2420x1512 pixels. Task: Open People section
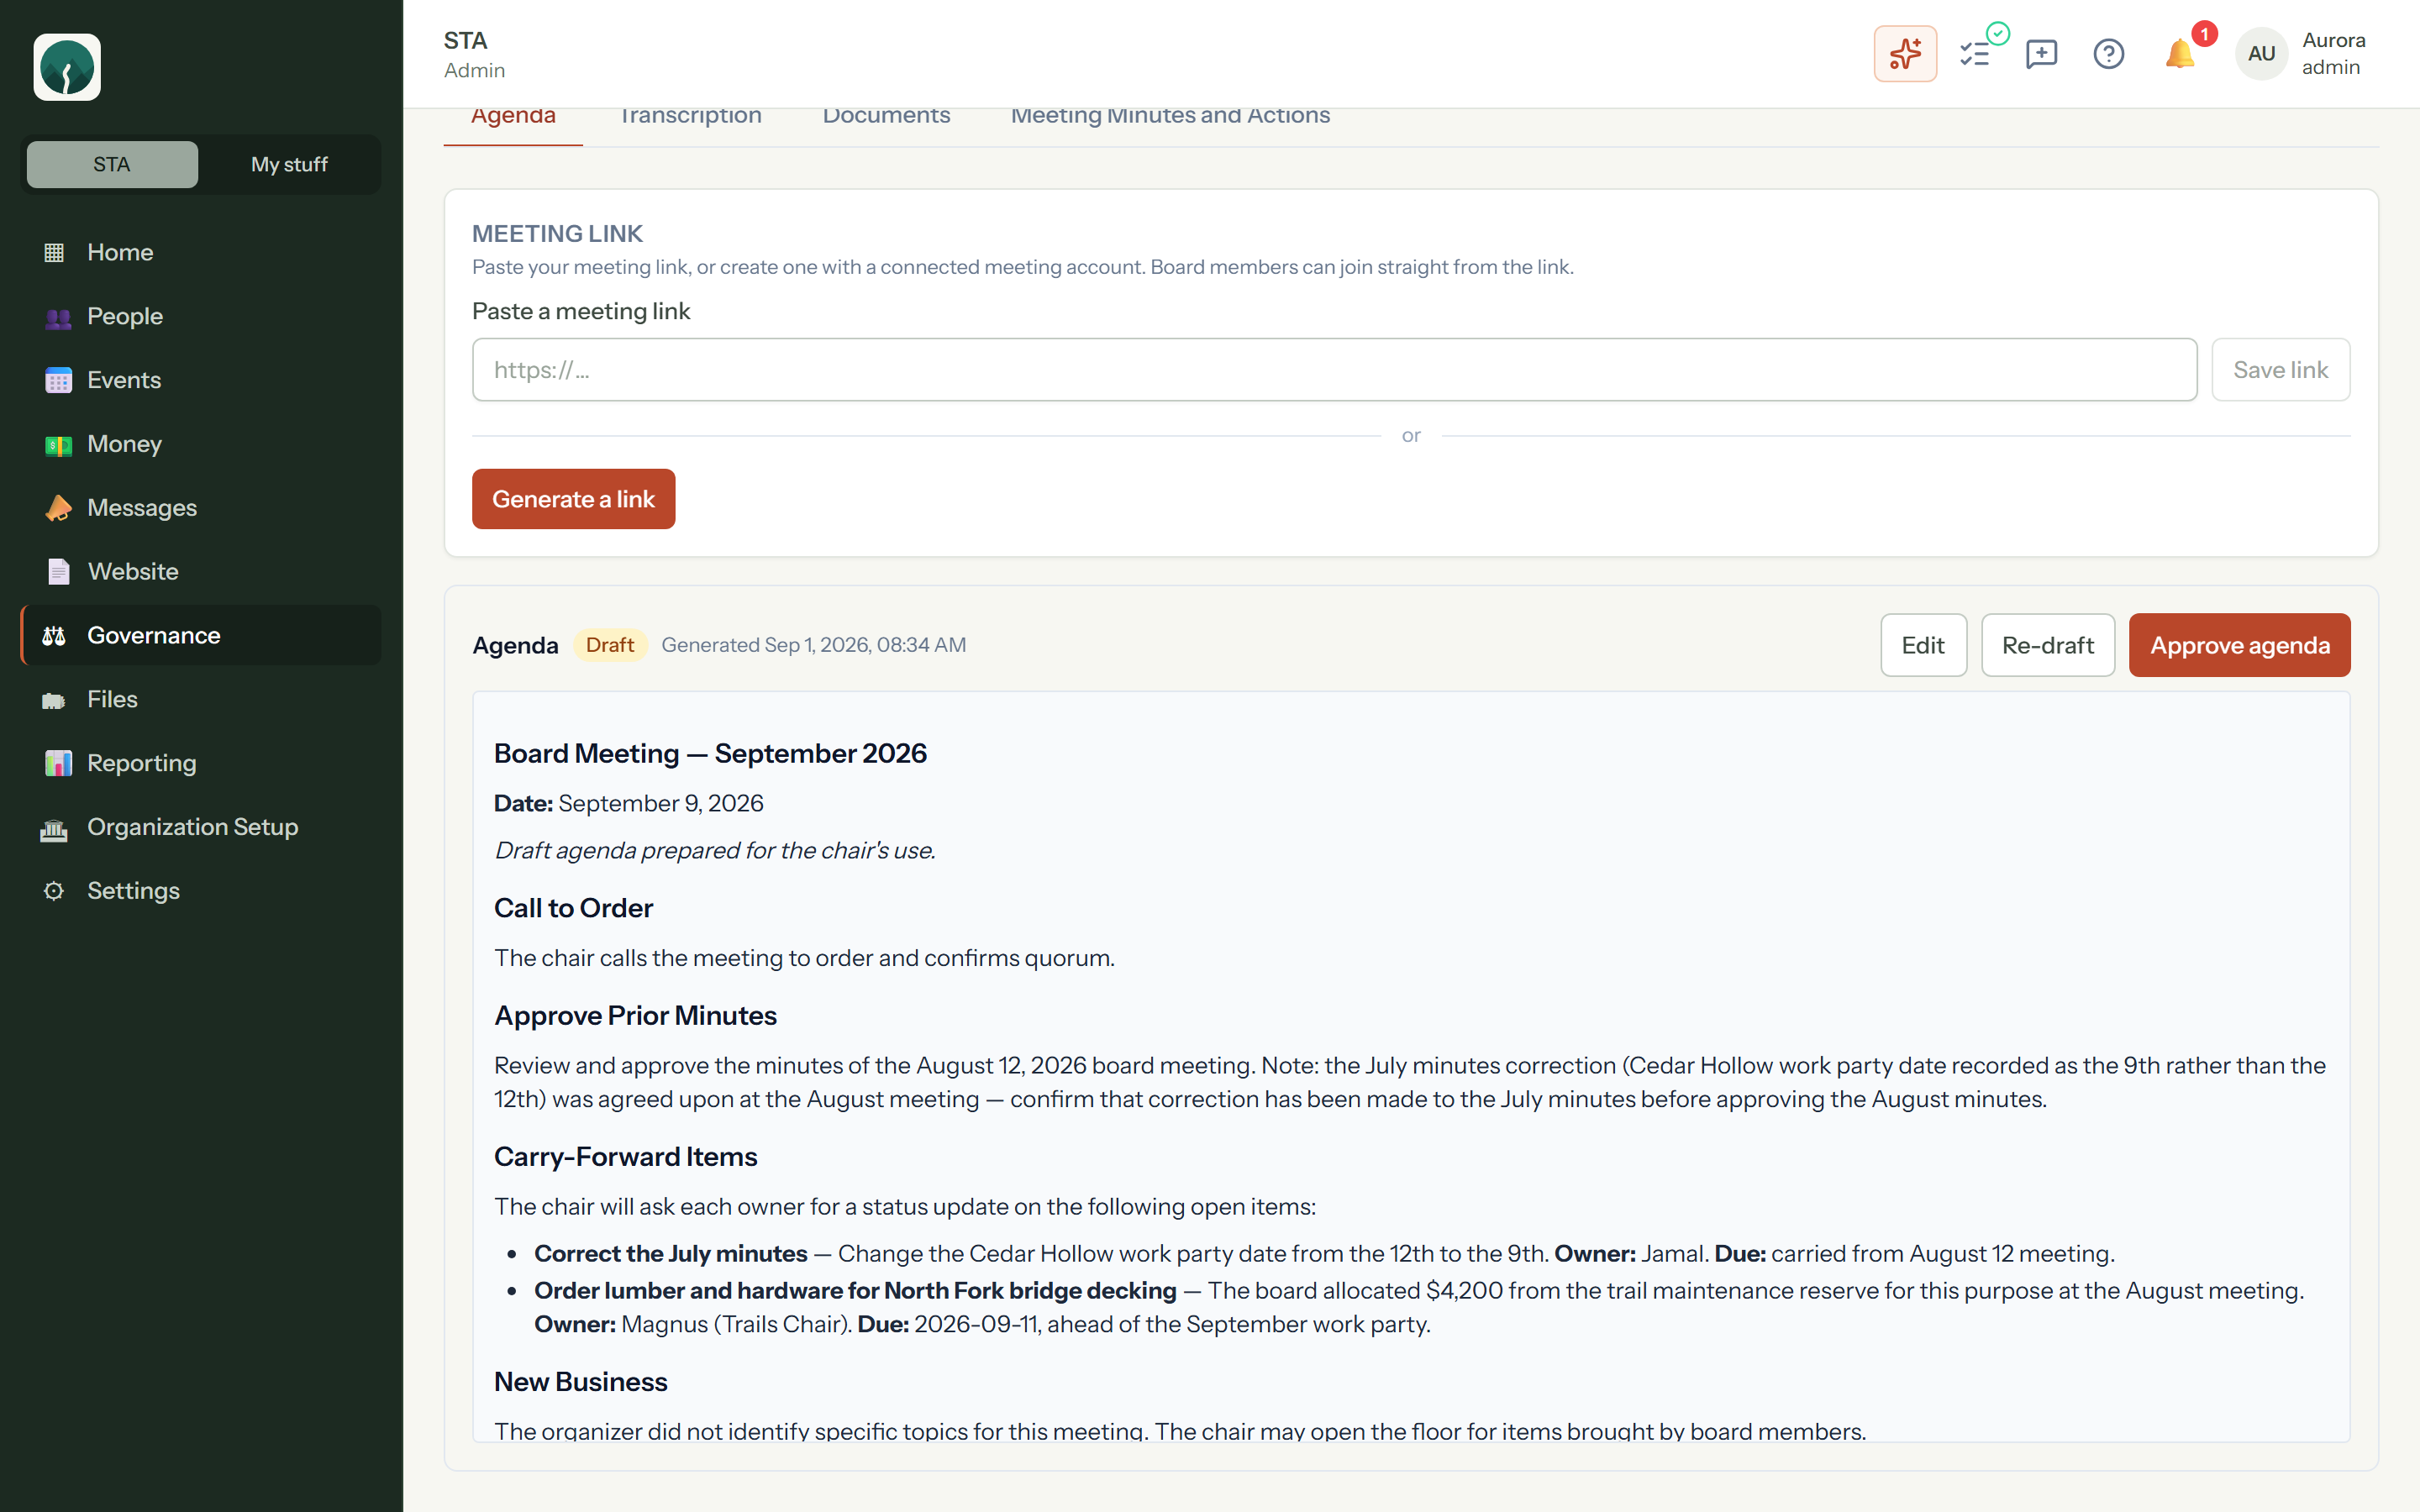pos(200,316)
